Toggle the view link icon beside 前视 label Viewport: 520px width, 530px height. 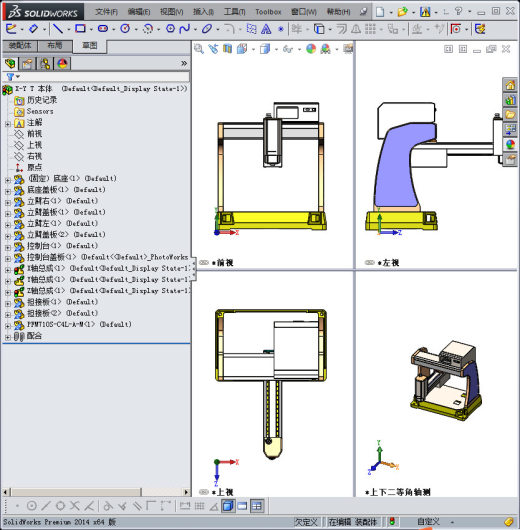[x=204, y=262]
